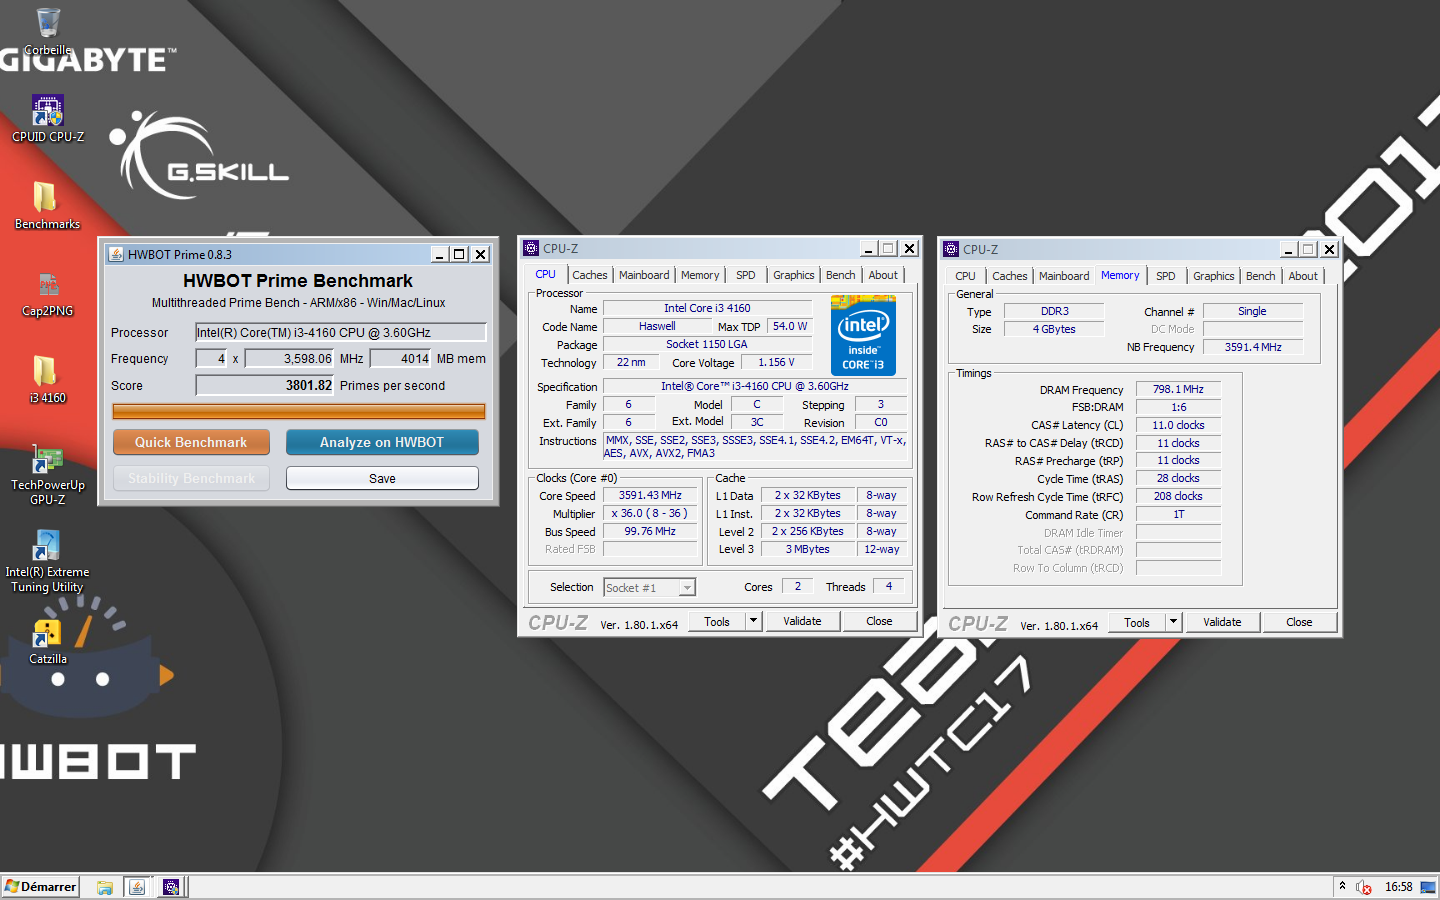Click the DRAM Frequency value 798.1 MHz
1440x900 pixels.
[1178, 389]
